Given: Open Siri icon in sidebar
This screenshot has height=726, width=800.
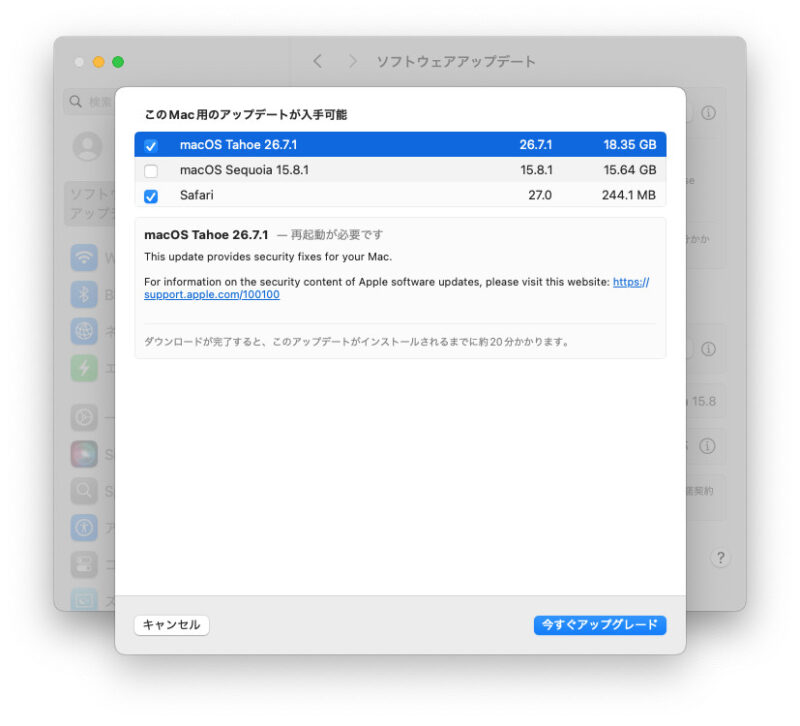Looking at the screenshot, I should (84, 454).
